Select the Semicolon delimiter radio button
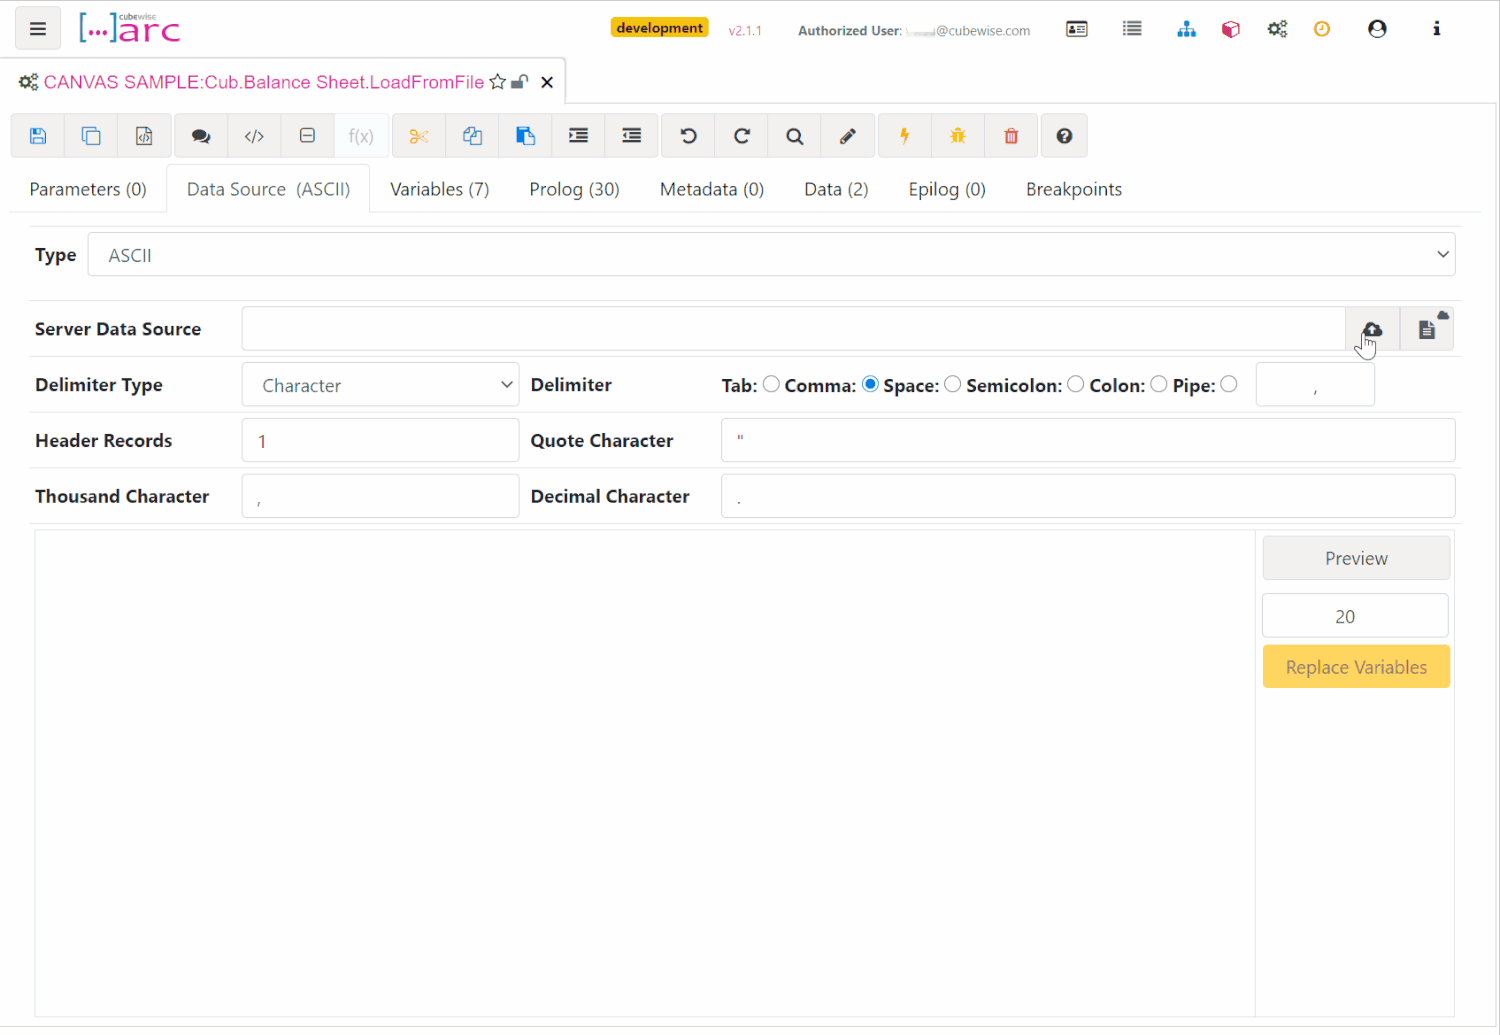Screen dimensions: 1500x1035 (1075, 384)
